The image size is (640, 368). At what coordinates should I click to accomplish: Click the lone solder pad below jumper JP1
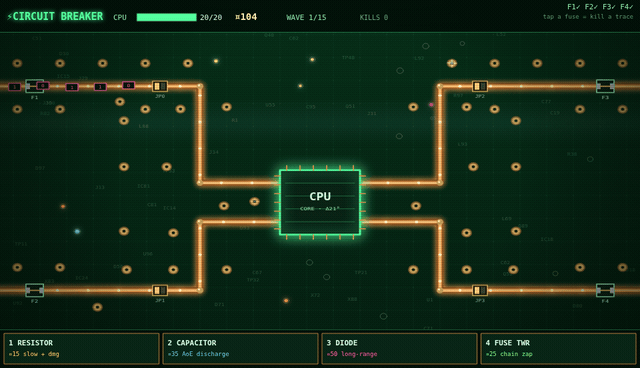97,307
